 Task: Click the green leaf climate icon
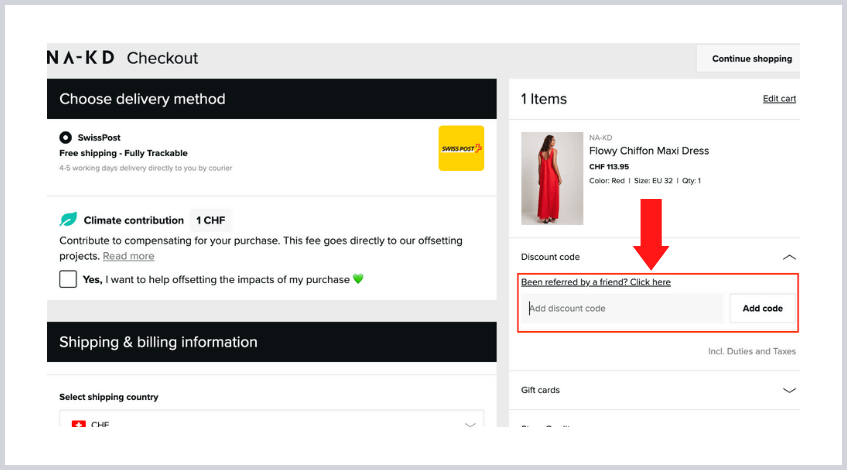pyautogui.click(x=68, y=220)
